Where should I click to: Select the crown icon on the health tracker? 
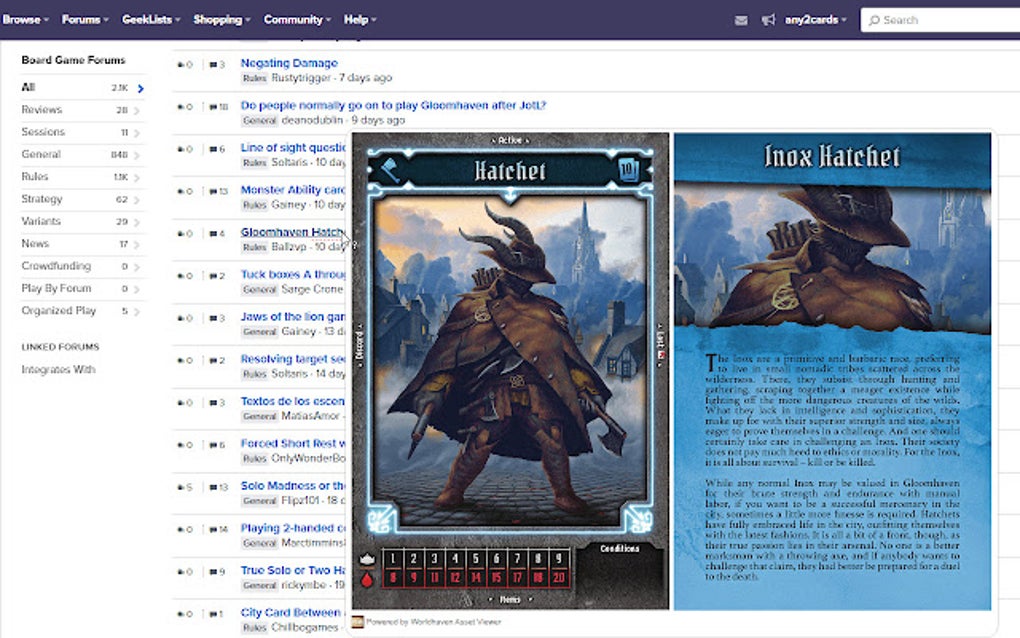[367, 558]
